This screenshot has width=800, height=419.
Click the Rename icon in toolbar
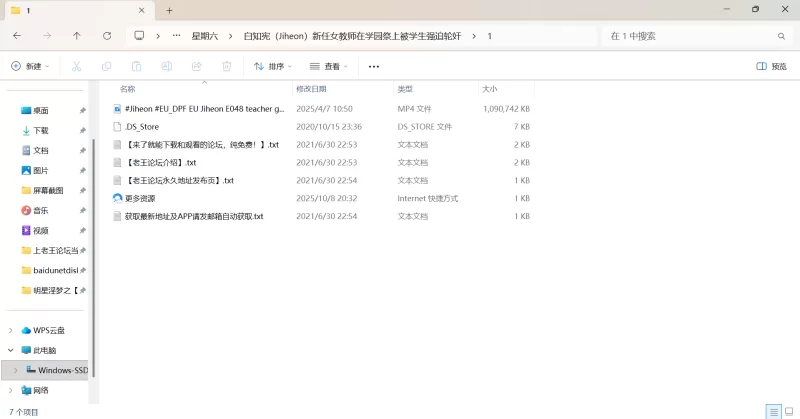[166, 66]
